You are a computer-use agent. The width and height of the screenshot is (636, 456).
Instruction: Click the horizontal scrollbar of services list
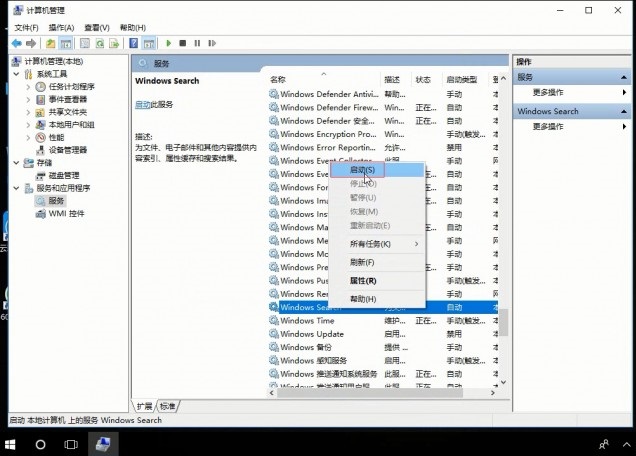click(x=370, y=393)
